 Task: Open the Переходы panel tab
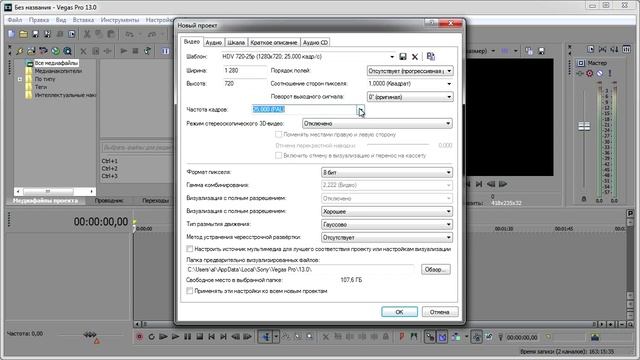click(x=156, y=201)
